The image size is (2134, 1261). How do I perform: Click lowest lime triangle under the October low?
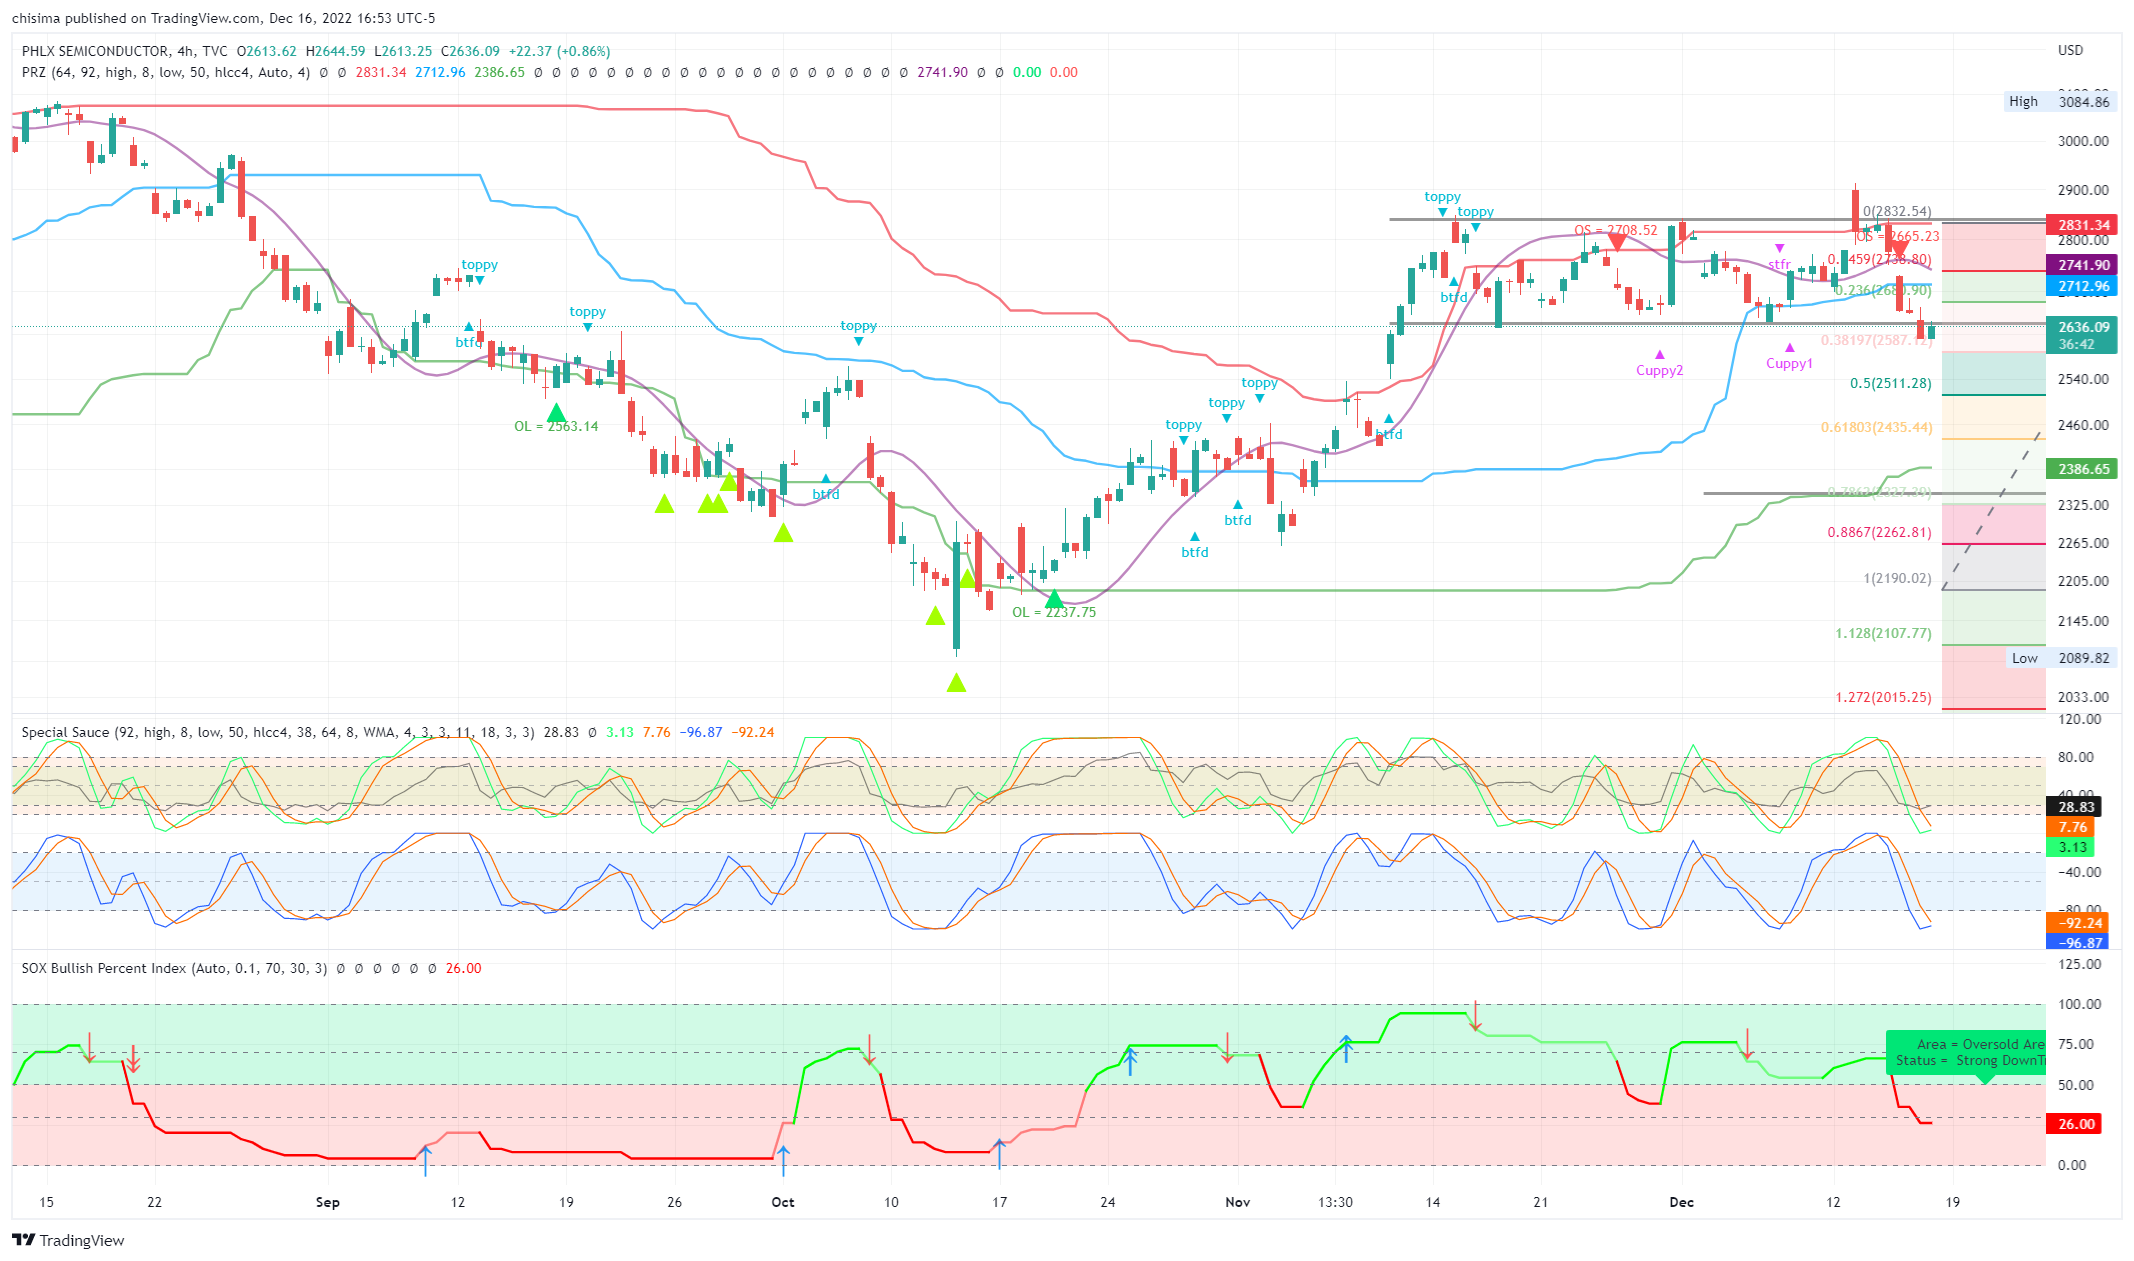click(956, 683)
